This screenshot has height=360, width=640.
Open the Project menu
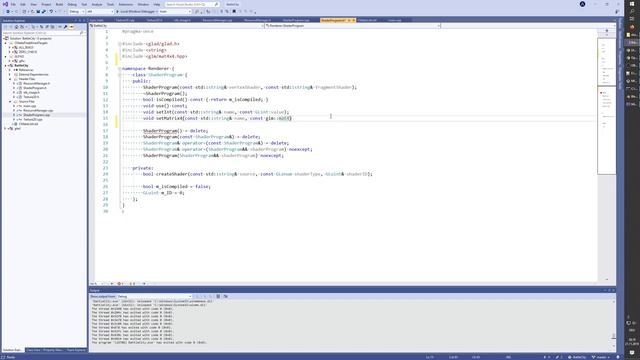46,4
